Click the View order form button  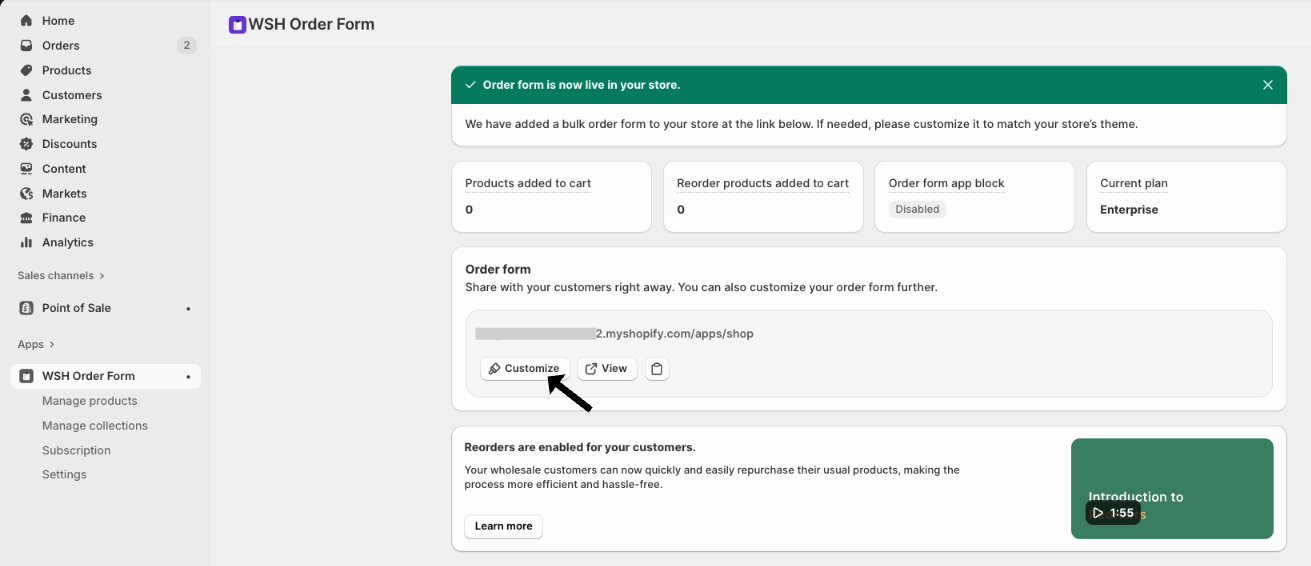606,369
